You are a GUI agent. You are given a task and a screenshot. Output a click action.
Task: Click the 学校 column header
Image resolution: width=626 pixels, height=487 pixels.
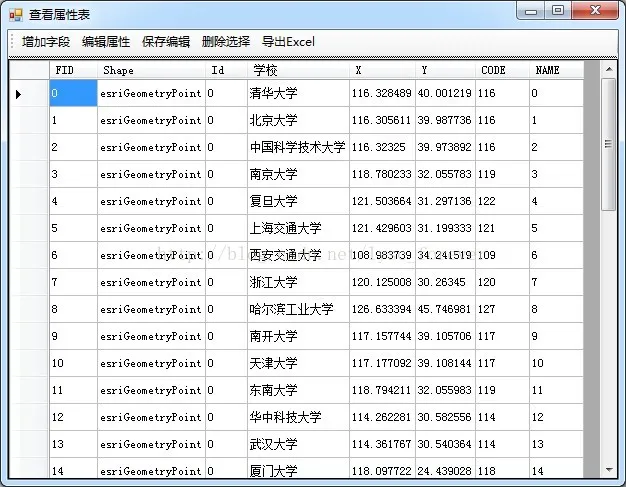(x=298, y=70)
